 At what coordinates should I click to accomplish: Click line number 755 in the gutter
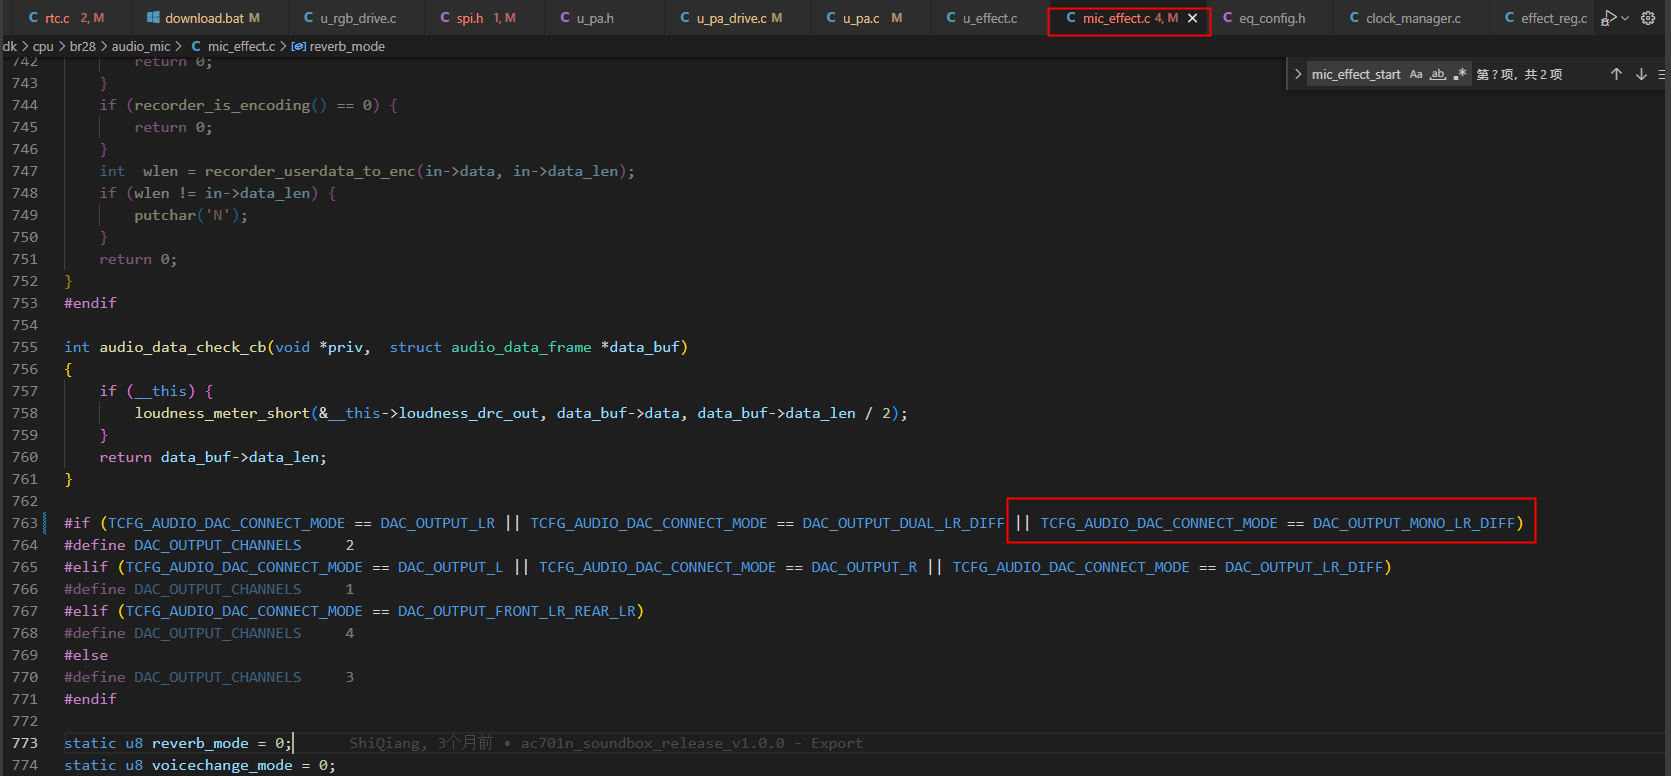pos(25,347)
